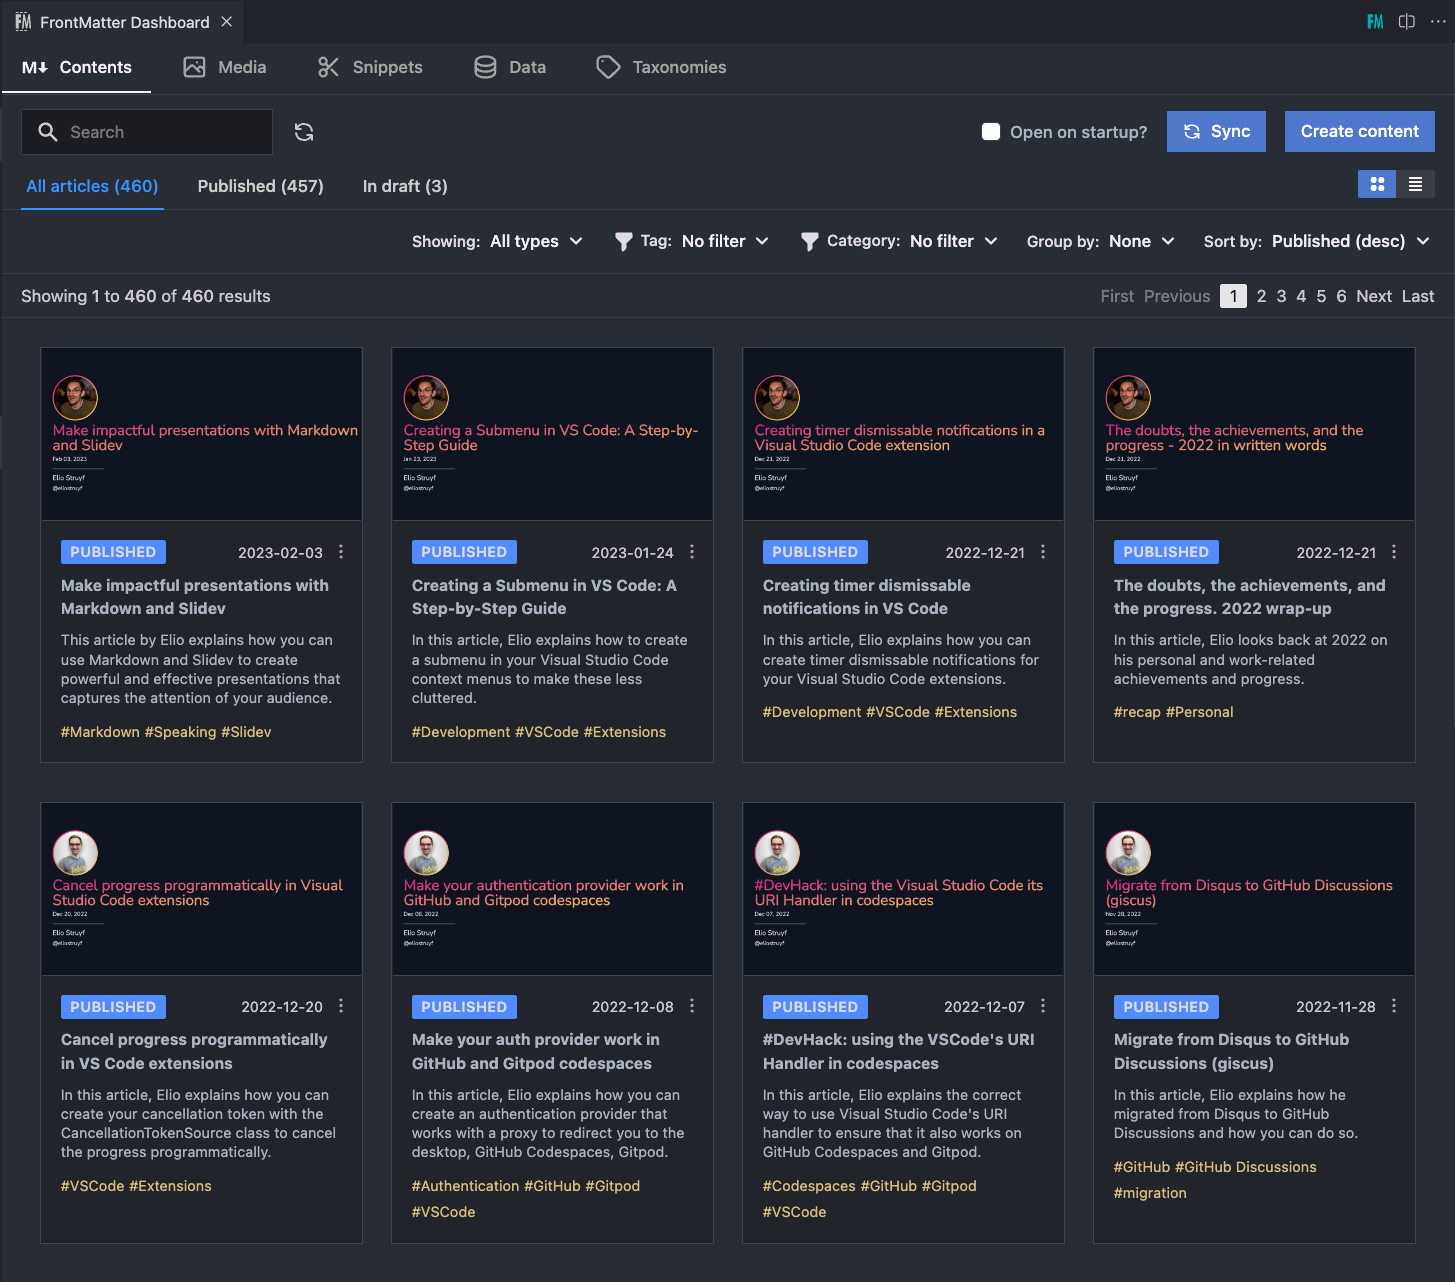Open thumbnail of Cancel progress programmatically article
The width and height of the screenshot is (1455, 1282).
coord(201,889)
